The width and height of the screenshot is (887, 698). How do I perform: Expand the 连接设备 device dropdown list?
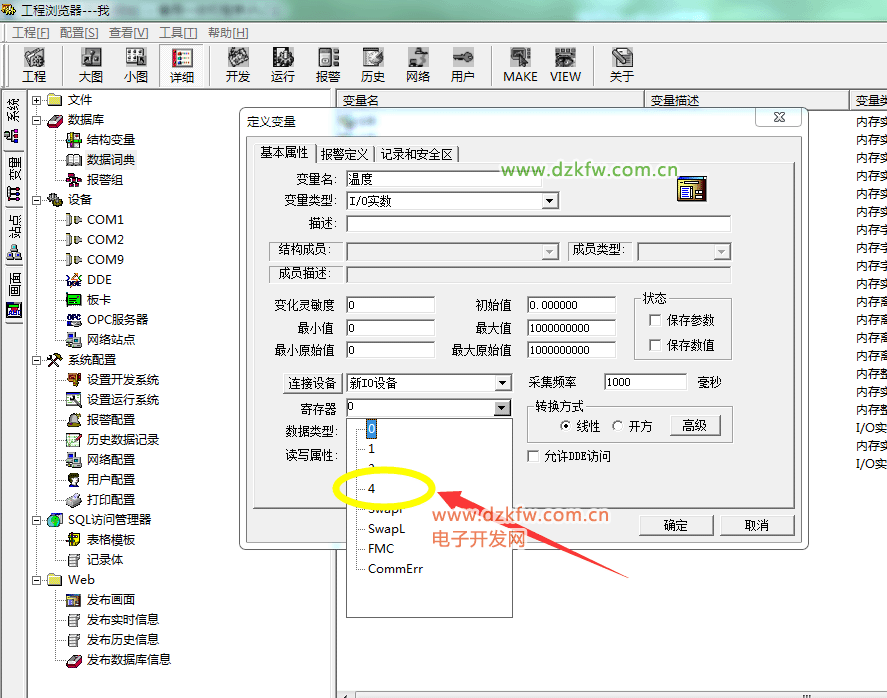click(502, 383)
